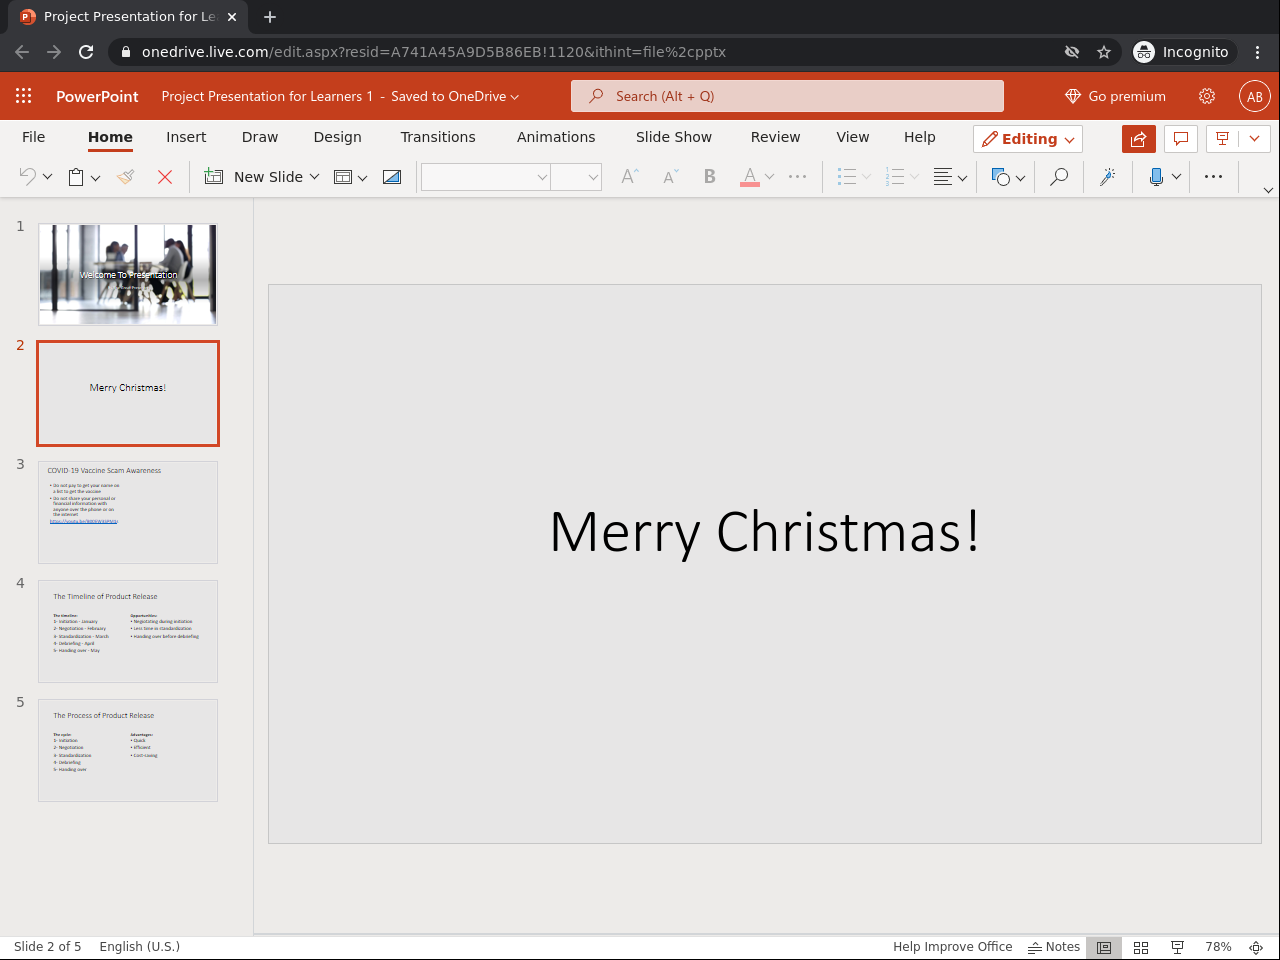Open the slide Layout gallery icon

coord(343,177)
